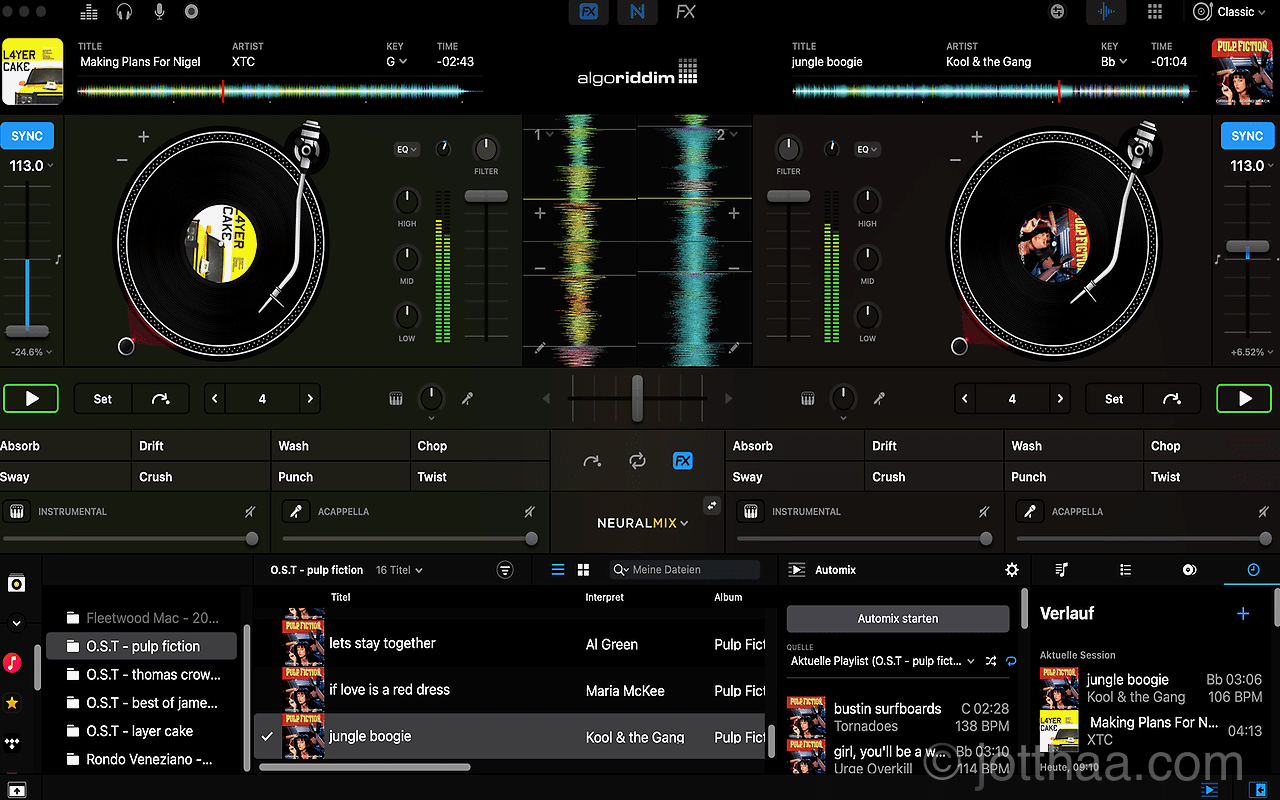Click the swap decks icon above NEURALMIX

pyautogui.click(x=712, y=505)
